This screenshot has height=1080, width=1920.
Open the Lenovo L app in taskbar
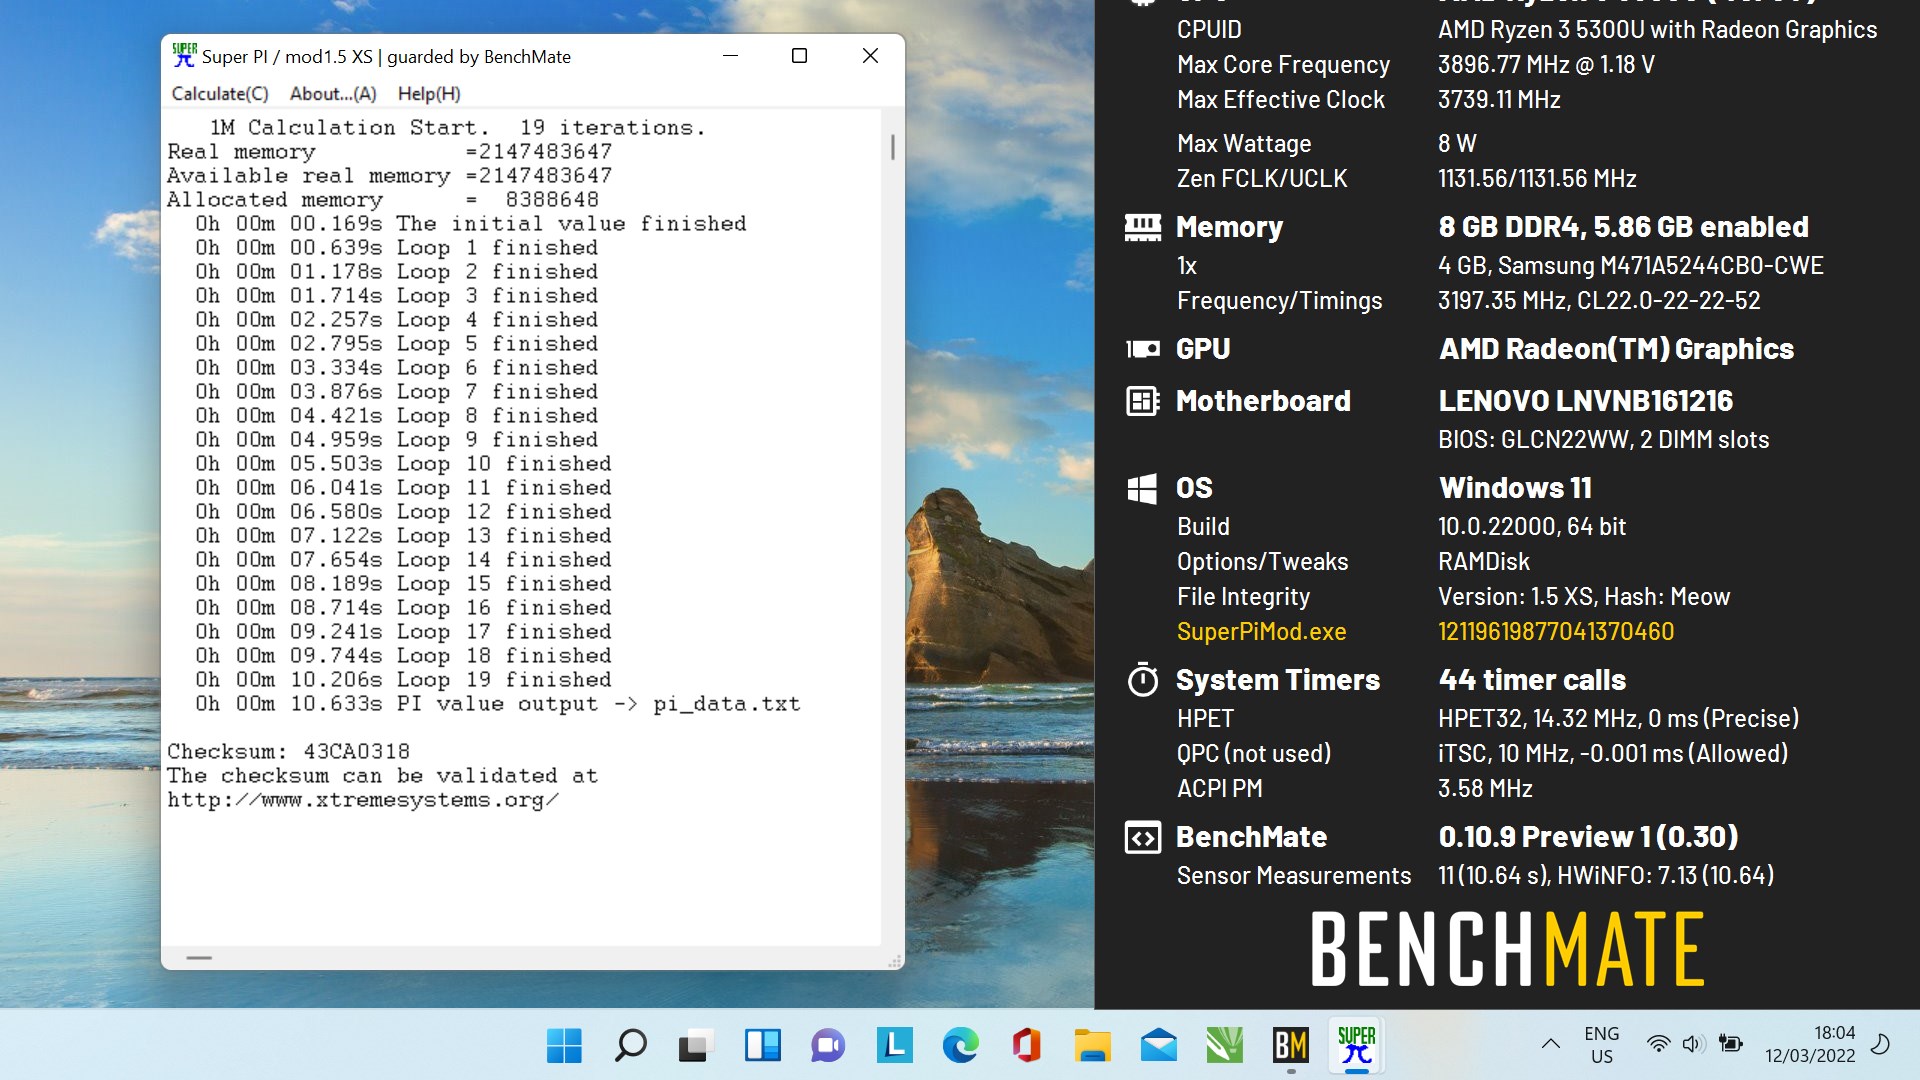[x=894, y=1046]
